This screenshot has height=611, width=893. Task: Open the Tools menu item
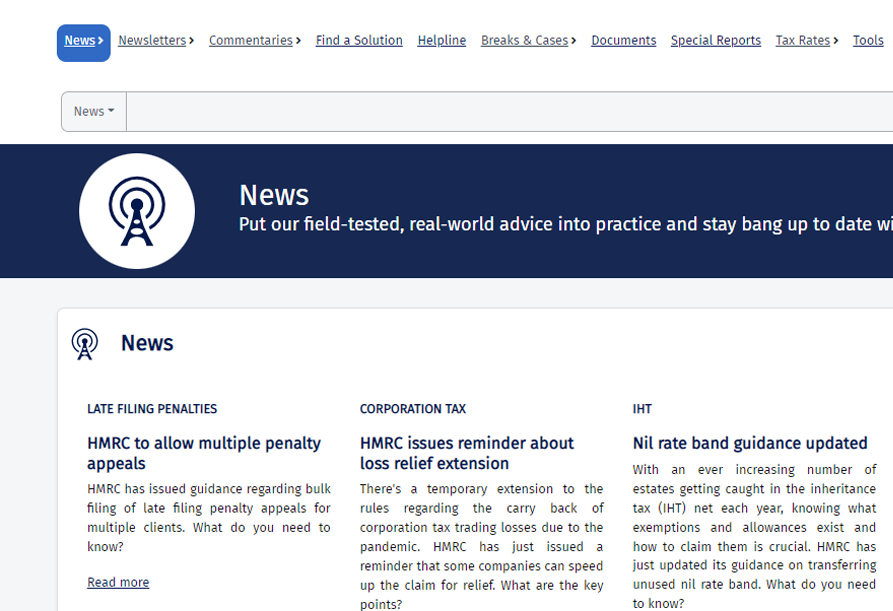868,41
